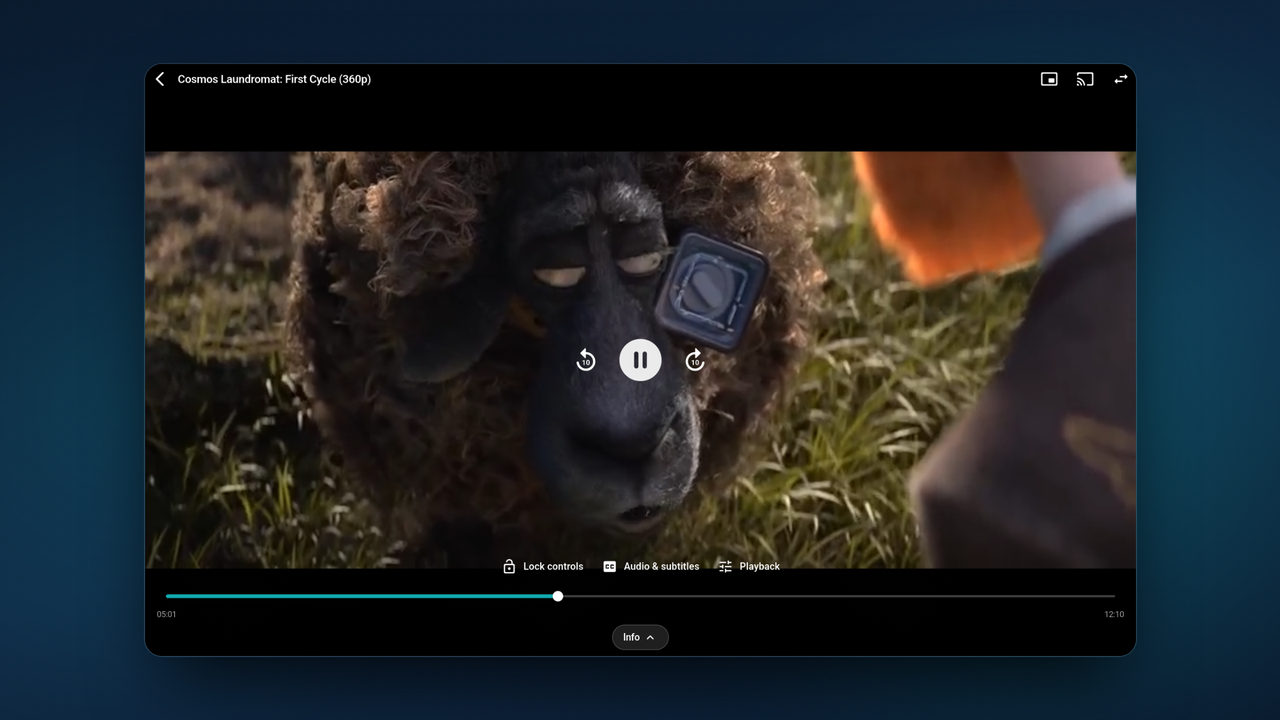Click the elapsed time 05:01
The image size is (1280, 720).
tap(167, 614)
